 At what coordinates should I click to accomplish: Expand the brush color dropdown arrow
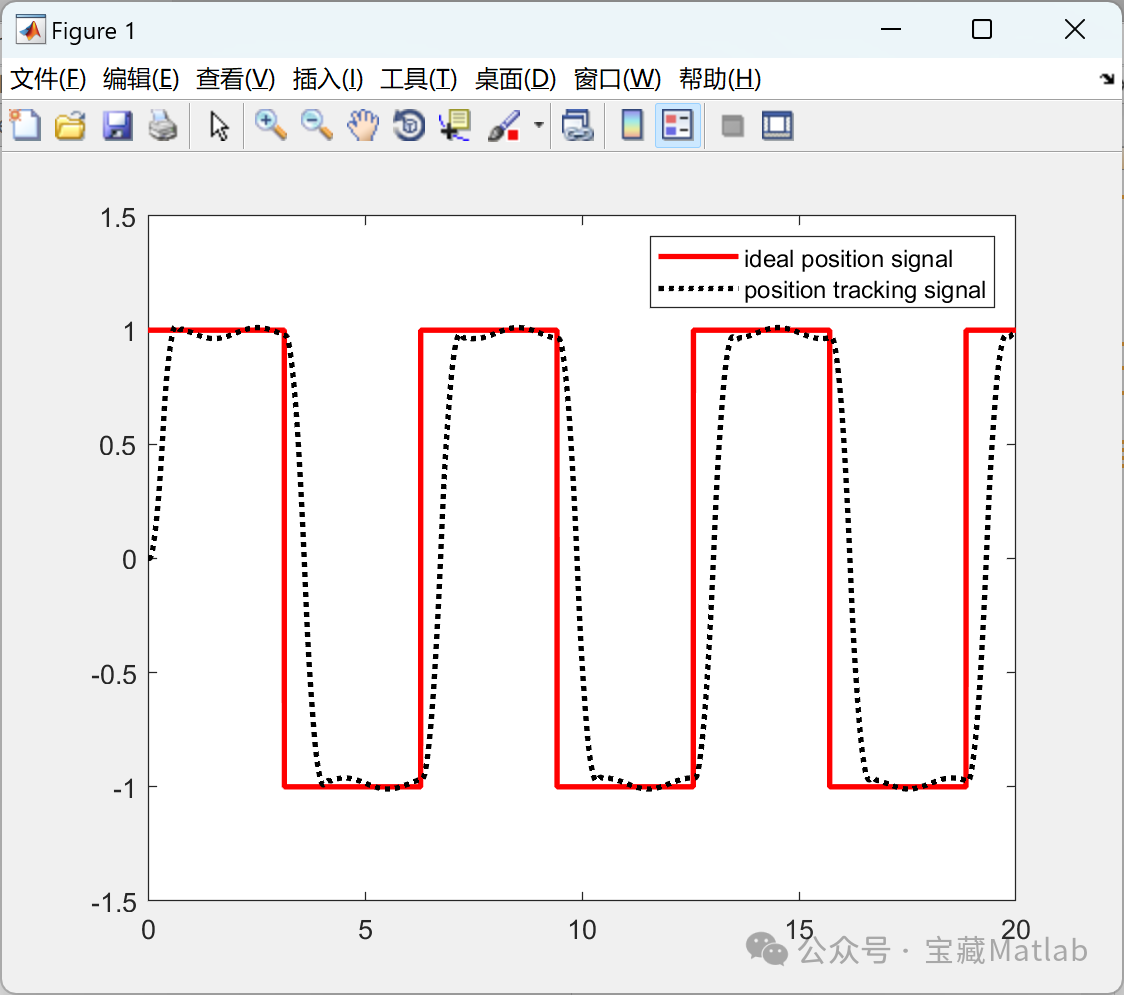[538, 125]
